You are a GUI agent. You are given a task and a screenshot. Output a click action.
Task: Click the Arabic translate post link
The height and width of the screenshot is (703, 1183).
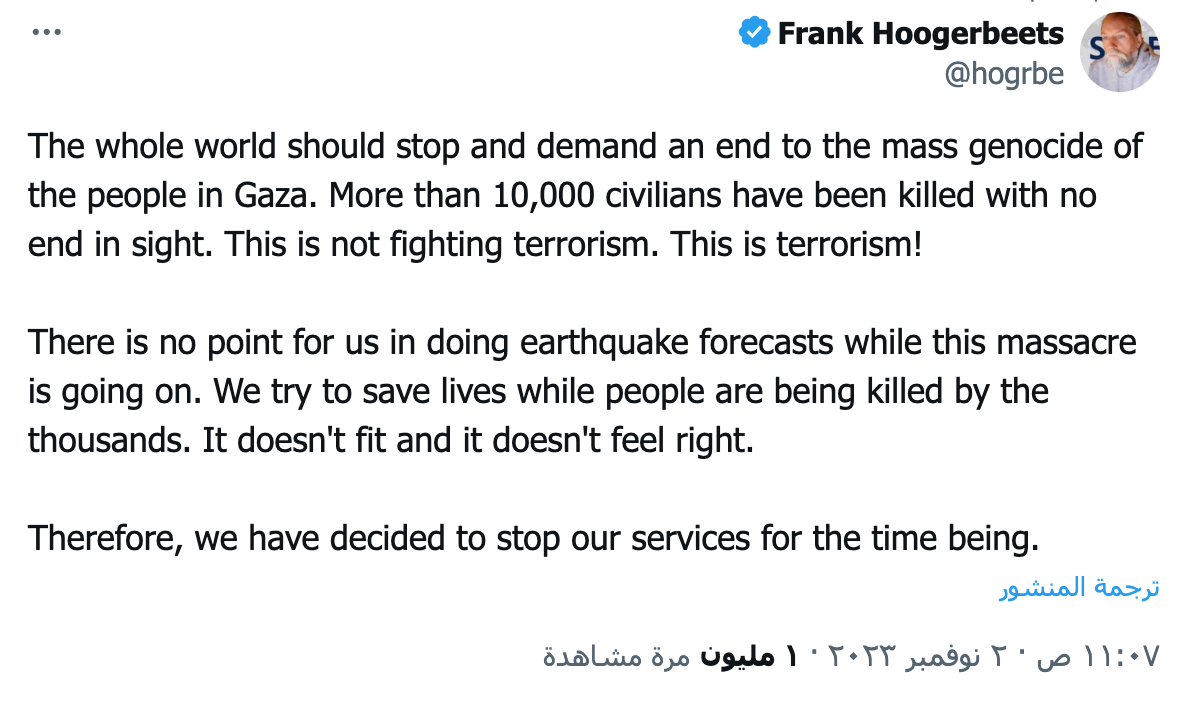click(x=1080, y=587)
